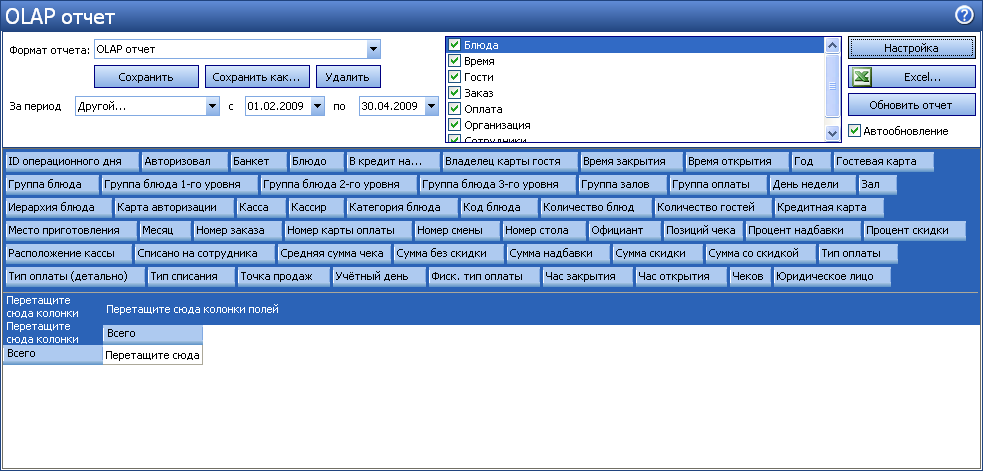Select the Учётный день field
Viewport: 983px width, 471px height.
379,276
